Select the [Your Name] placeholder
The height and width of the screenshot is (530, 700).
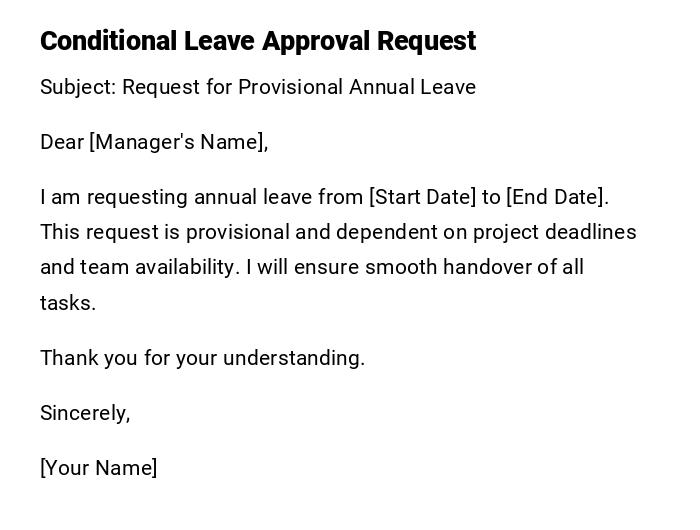(x=98, y=468)
